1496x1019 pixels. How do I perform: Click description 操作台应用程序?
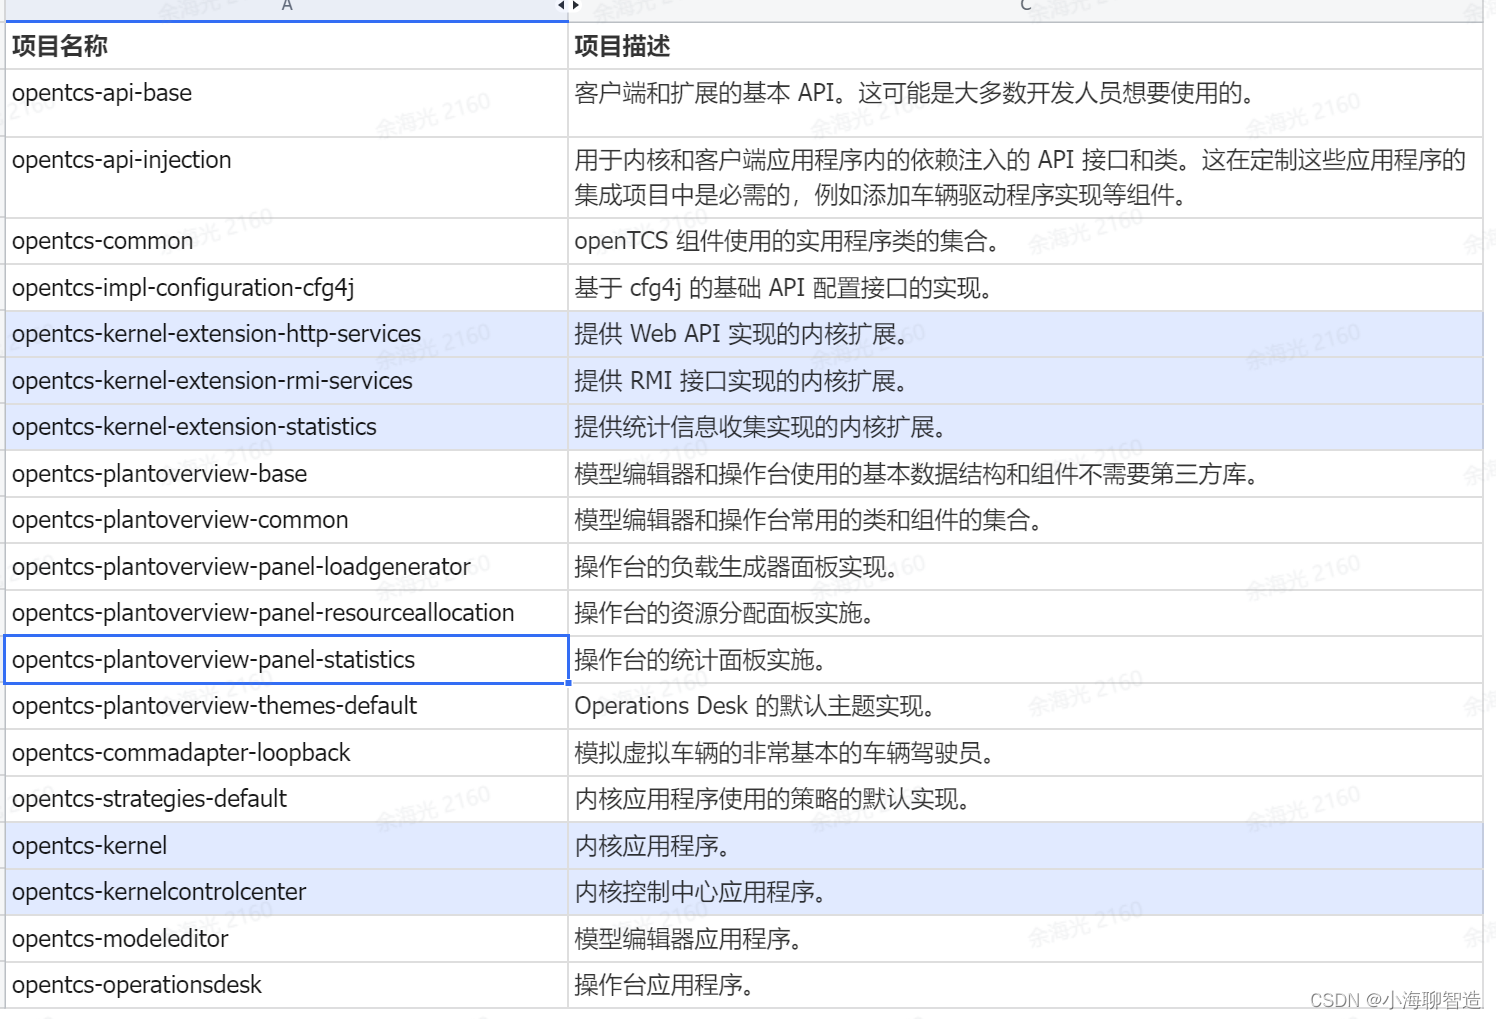tap(1025, 985)
